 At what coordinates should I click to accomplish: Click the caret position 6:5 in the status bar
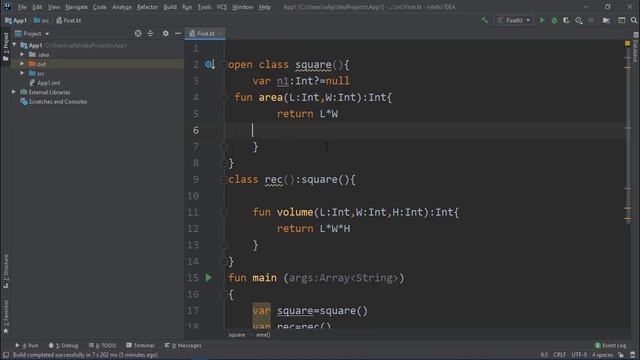click(x=544, y=355)
